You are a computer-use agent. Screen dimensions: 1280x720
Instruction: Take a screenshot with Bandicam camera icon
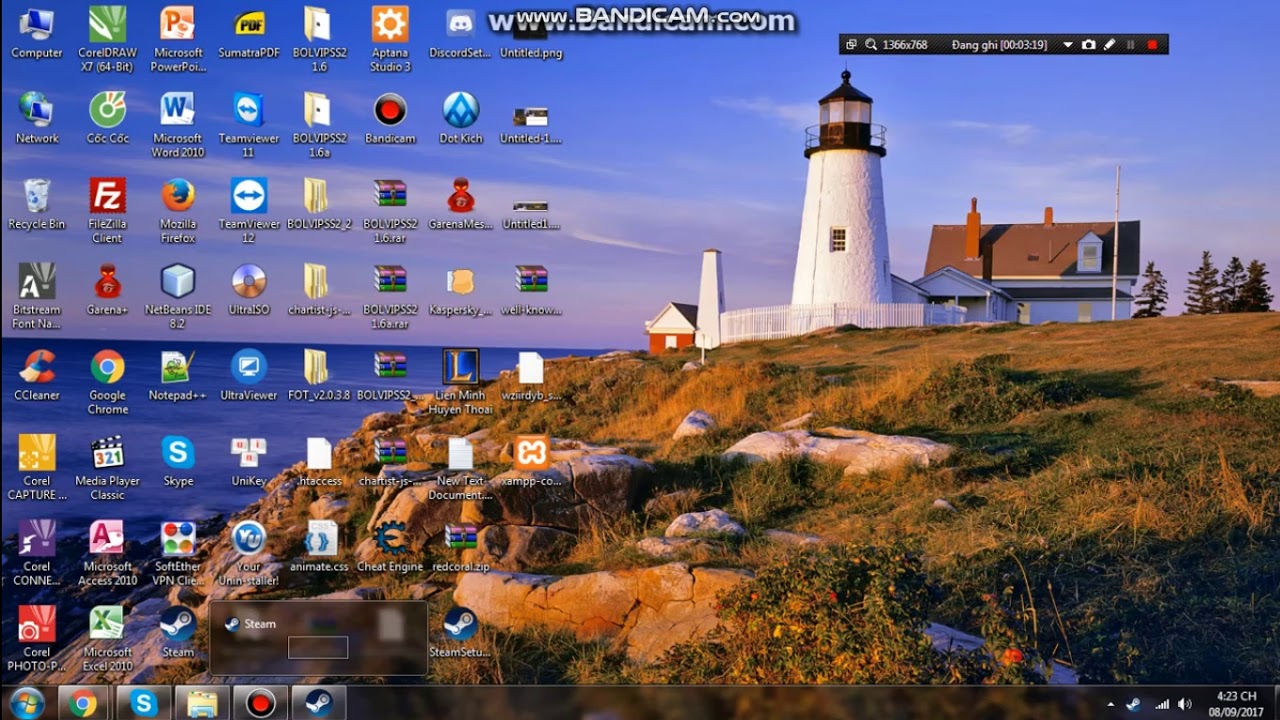(1088, 45)
